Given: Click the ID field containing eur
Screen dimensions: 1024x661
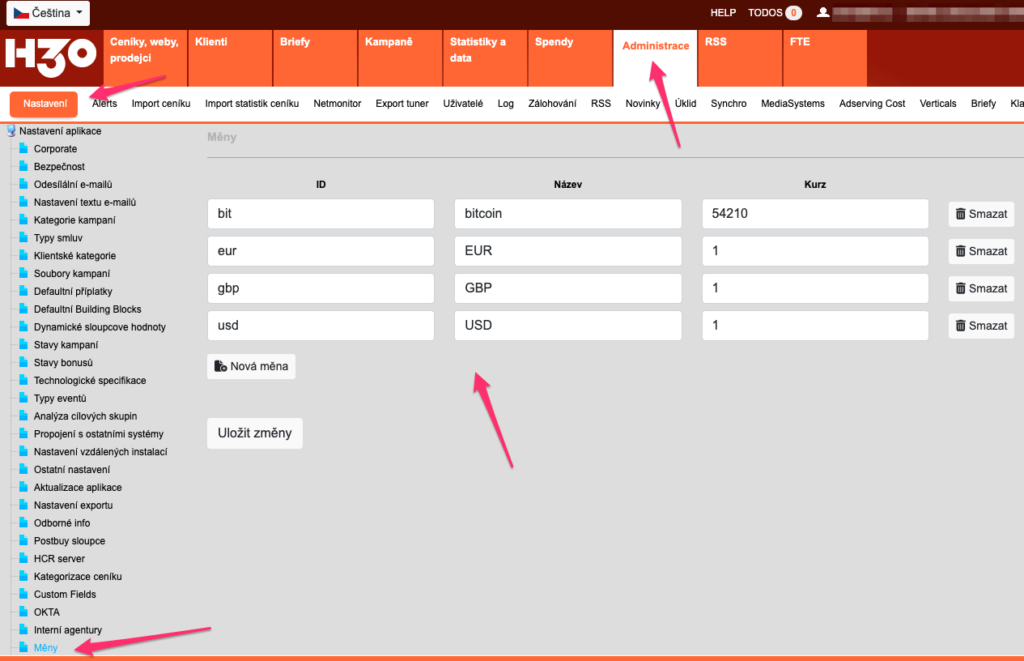Looking at the screenshot, I should [x=320, y=251].
